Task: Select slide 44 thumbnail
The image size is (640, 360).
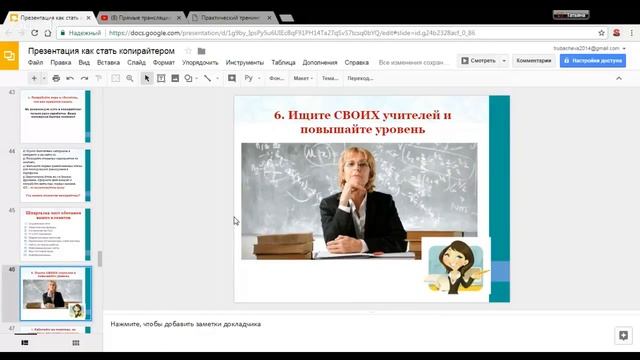Action: click(x=56, y=175)
